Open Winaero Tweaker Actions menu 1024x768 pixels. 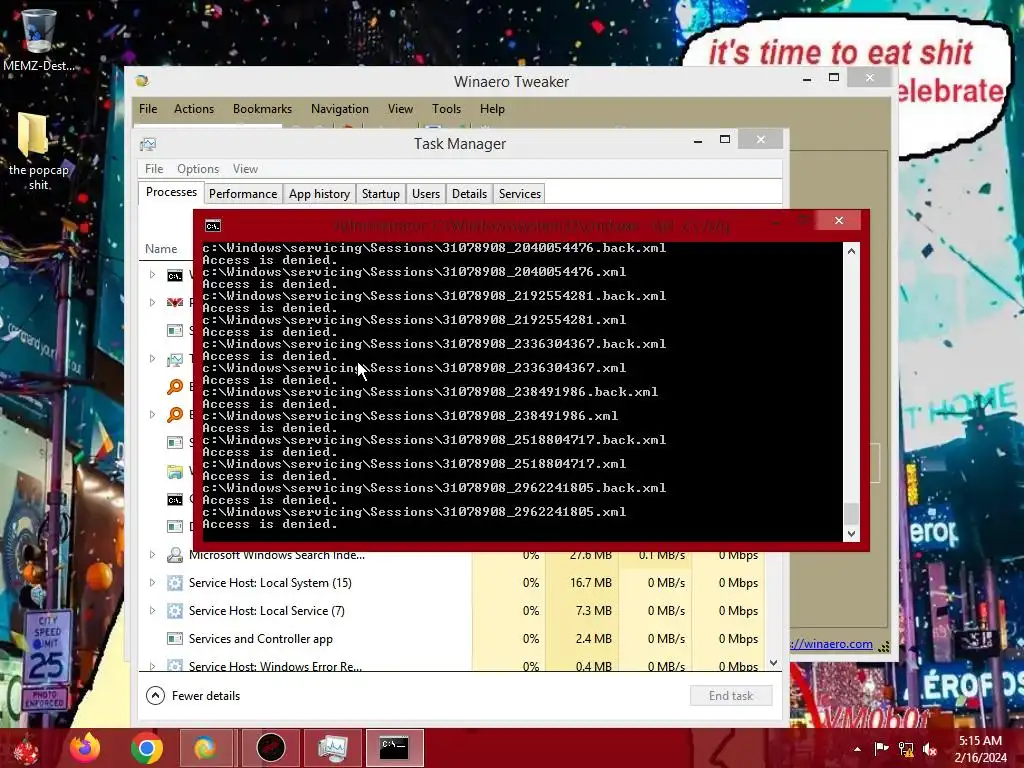(194, 109)
